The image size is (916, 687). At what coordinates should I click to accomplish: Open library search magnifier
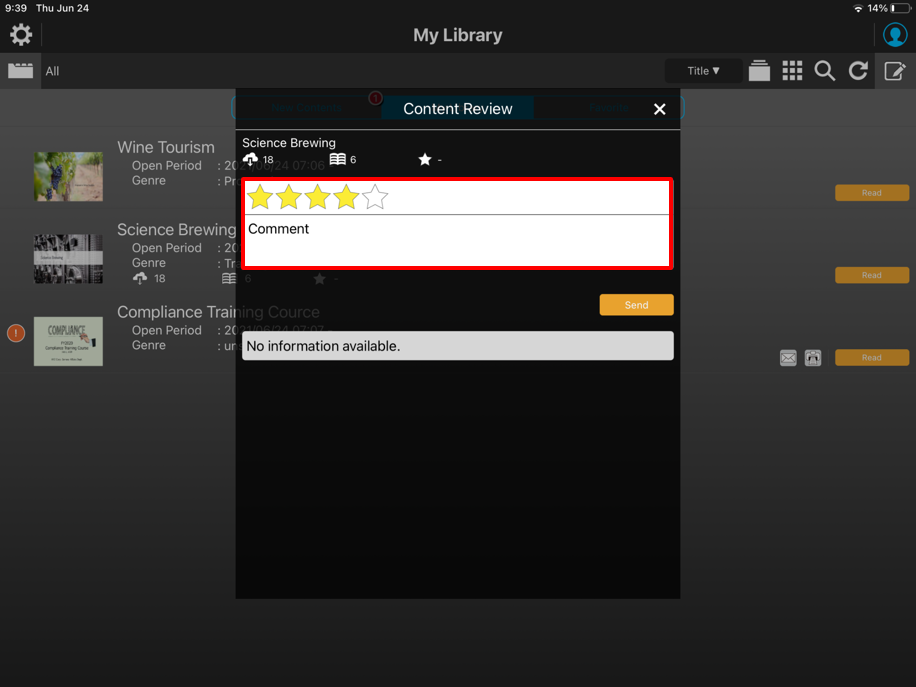click(825, 71)
